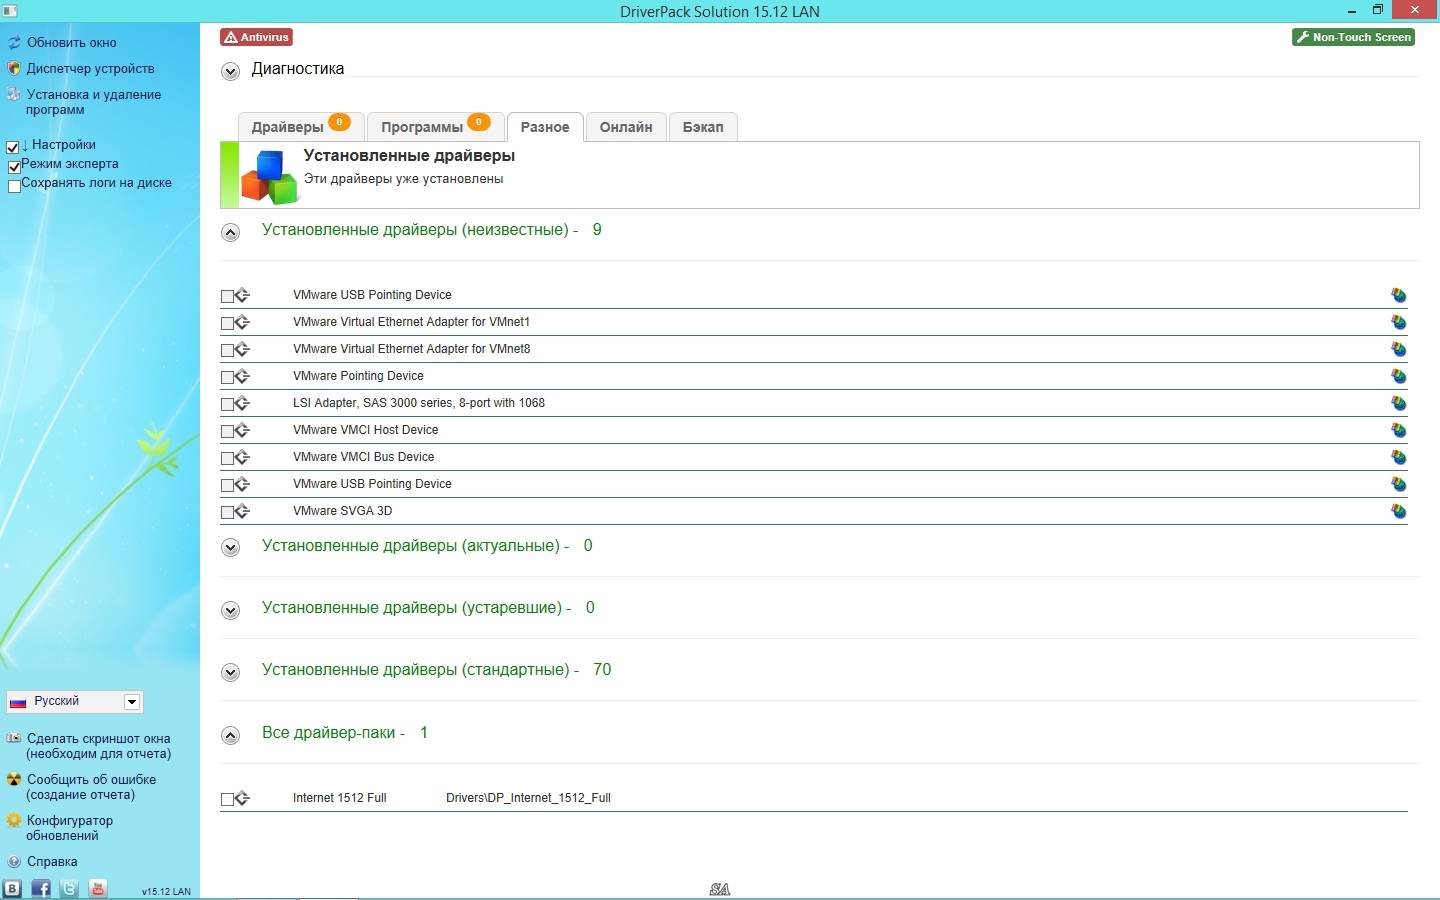
Task: Check the VMware SVGA 3D checkbox
Action: 227,512
